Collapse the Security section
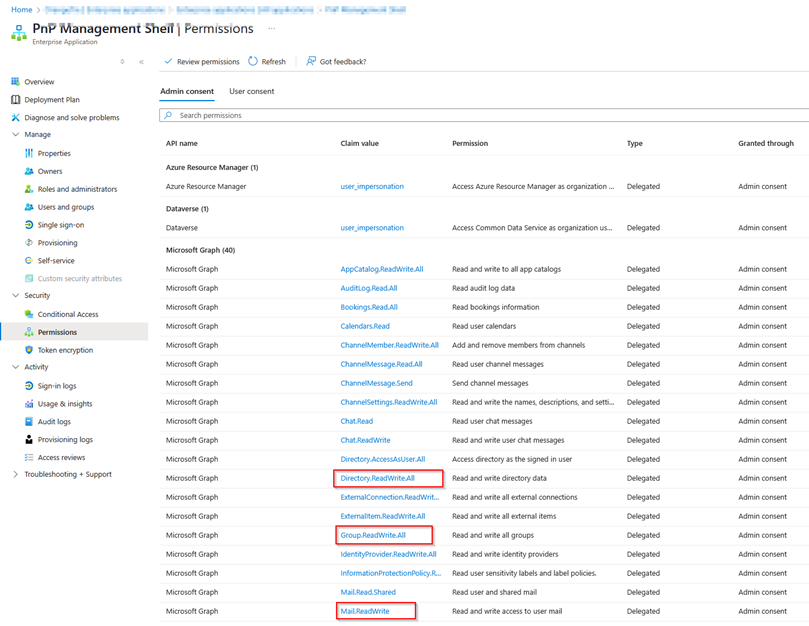Image resolution: width=809 pixels, height=626 pixels. (x=15, y=295)
